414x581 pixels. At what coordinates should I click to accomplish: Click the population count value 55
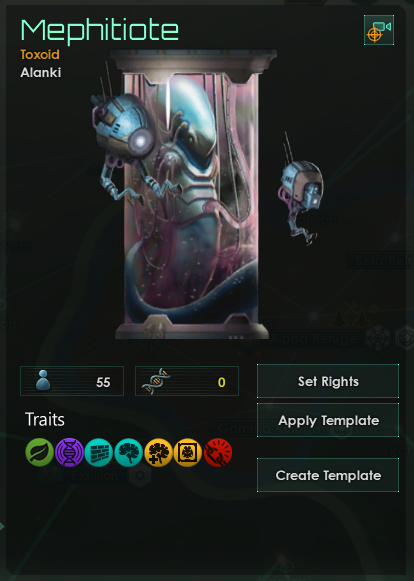point(103,382)
